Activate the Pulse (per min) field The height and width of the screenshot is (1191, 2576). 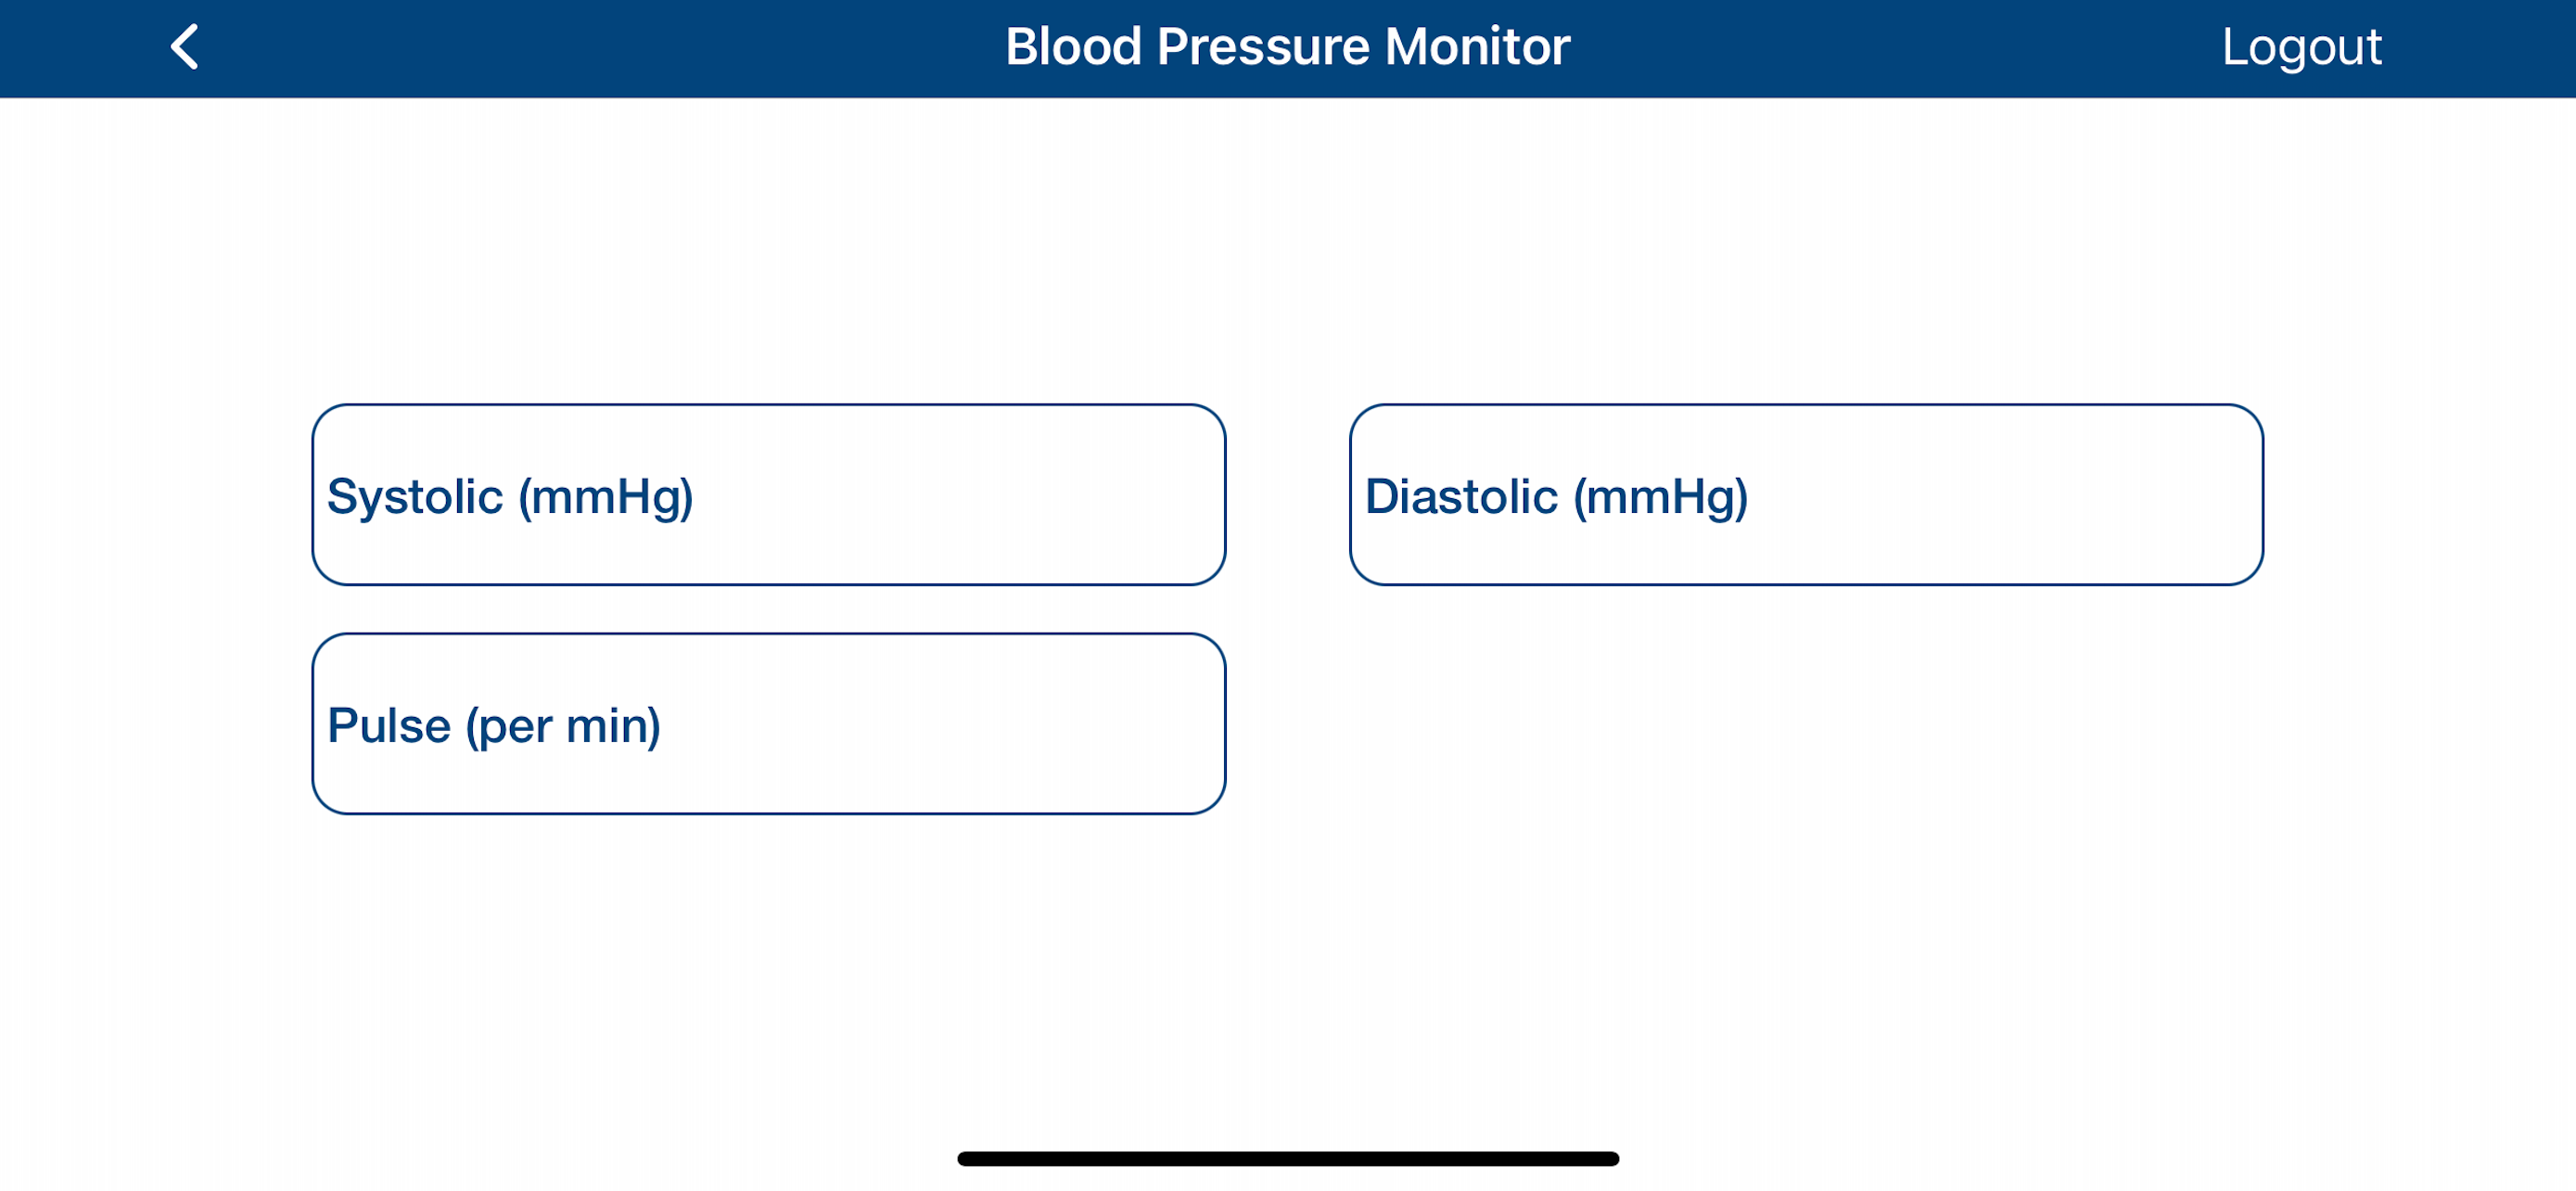coord(768,724)
